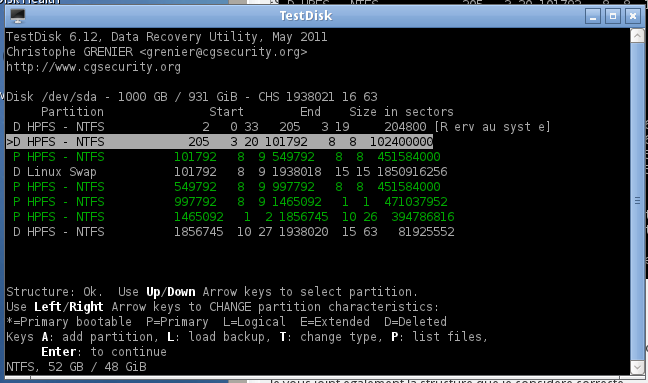Close the TestDisk window
The width and height of the screenshot is (648, 383).
pyautogui.click(x=633, y=17)
